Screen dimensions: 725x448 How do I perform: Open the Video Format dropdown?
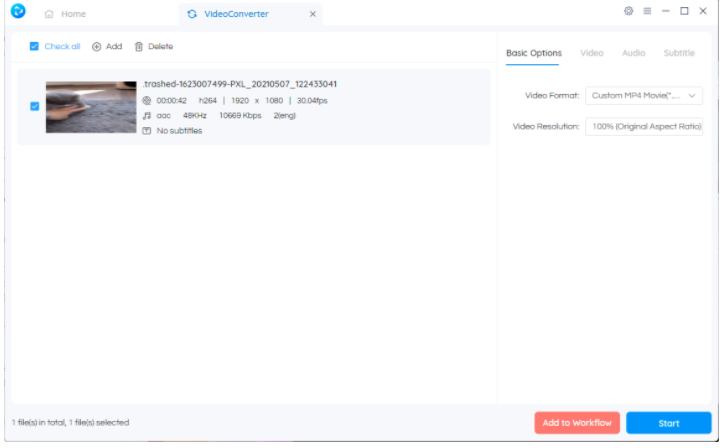[x=644, y=96]
